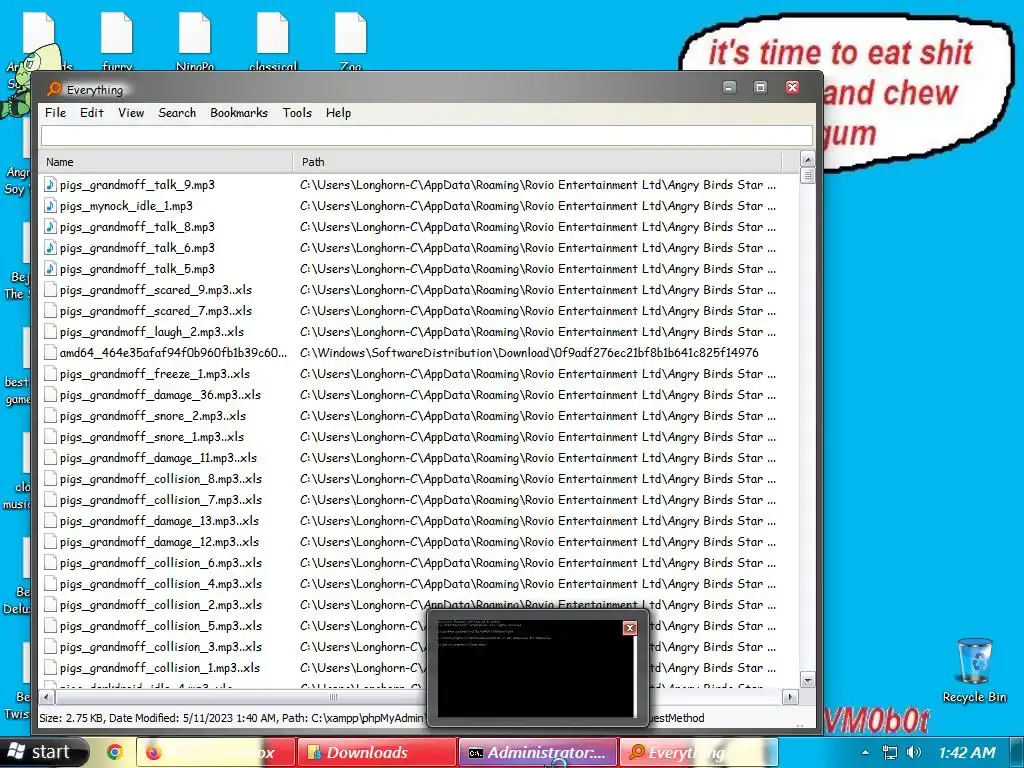Viewport: 1024px width, 768px height.
Task: Click the path cell of pigs_mynock_idle_1.mp3
Action: 537,206
